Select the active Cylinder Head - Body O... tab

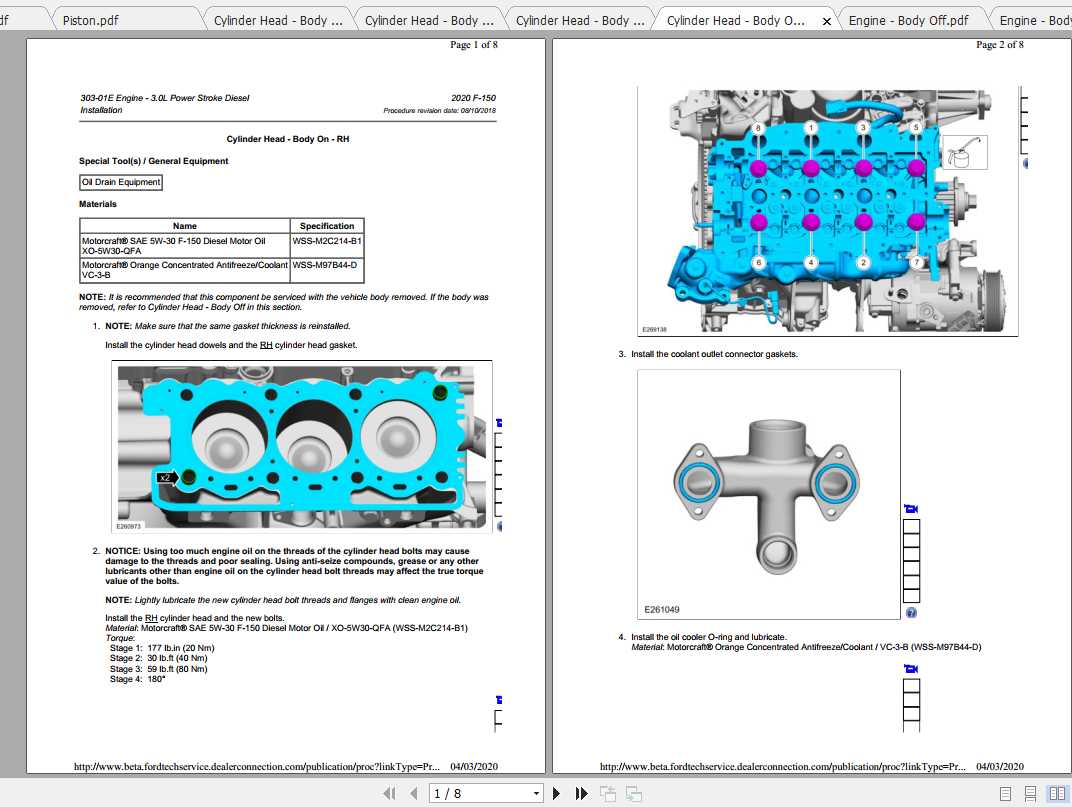coord(736,21)
